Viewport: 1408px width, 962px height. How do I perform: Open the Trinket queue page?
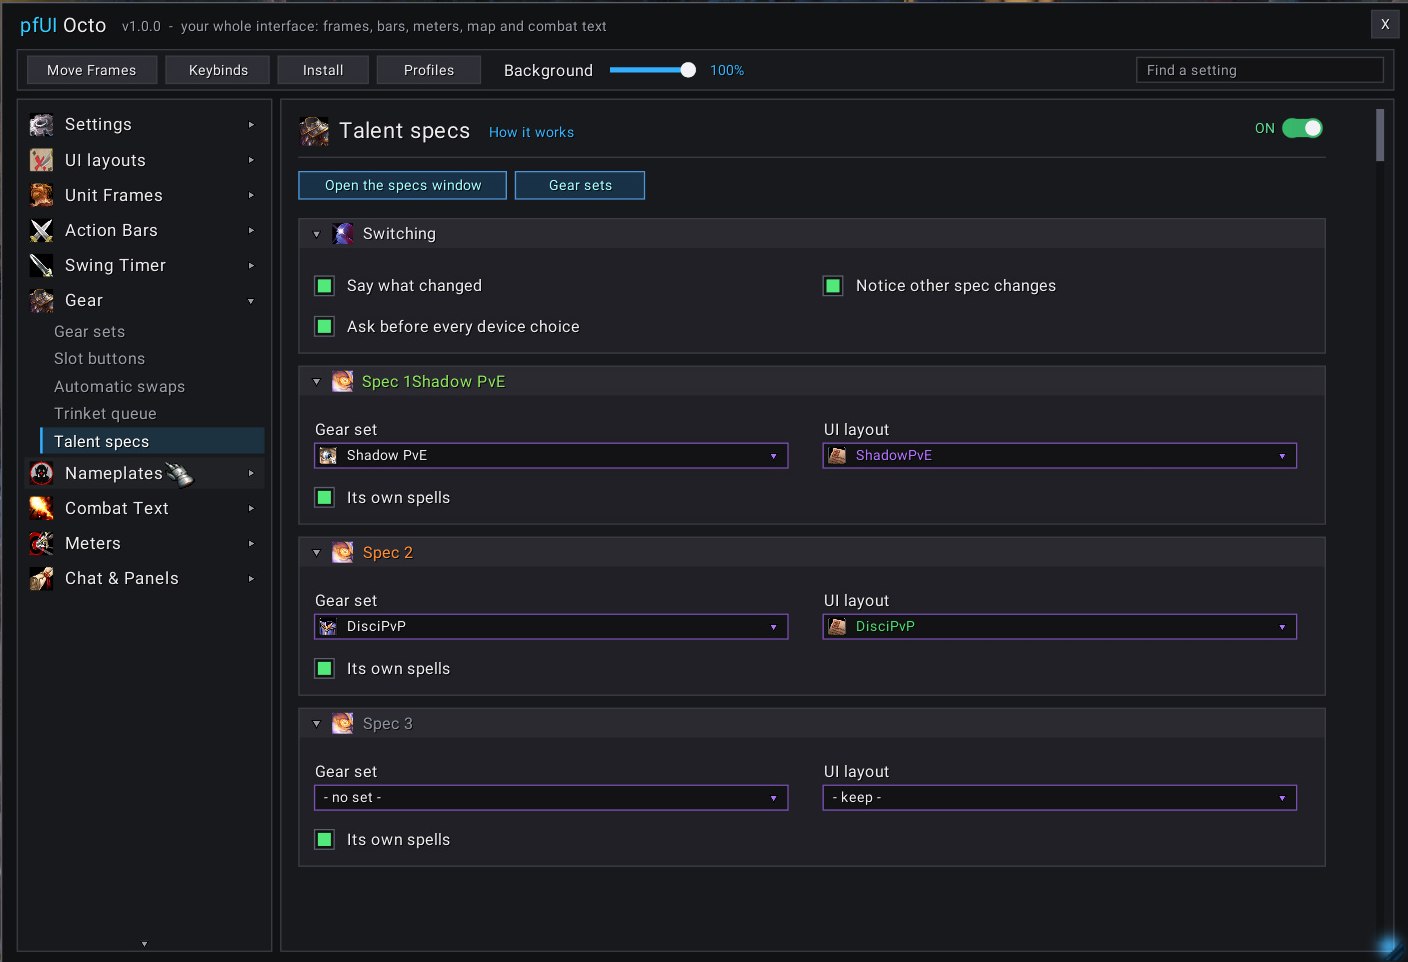coord(105,414)
